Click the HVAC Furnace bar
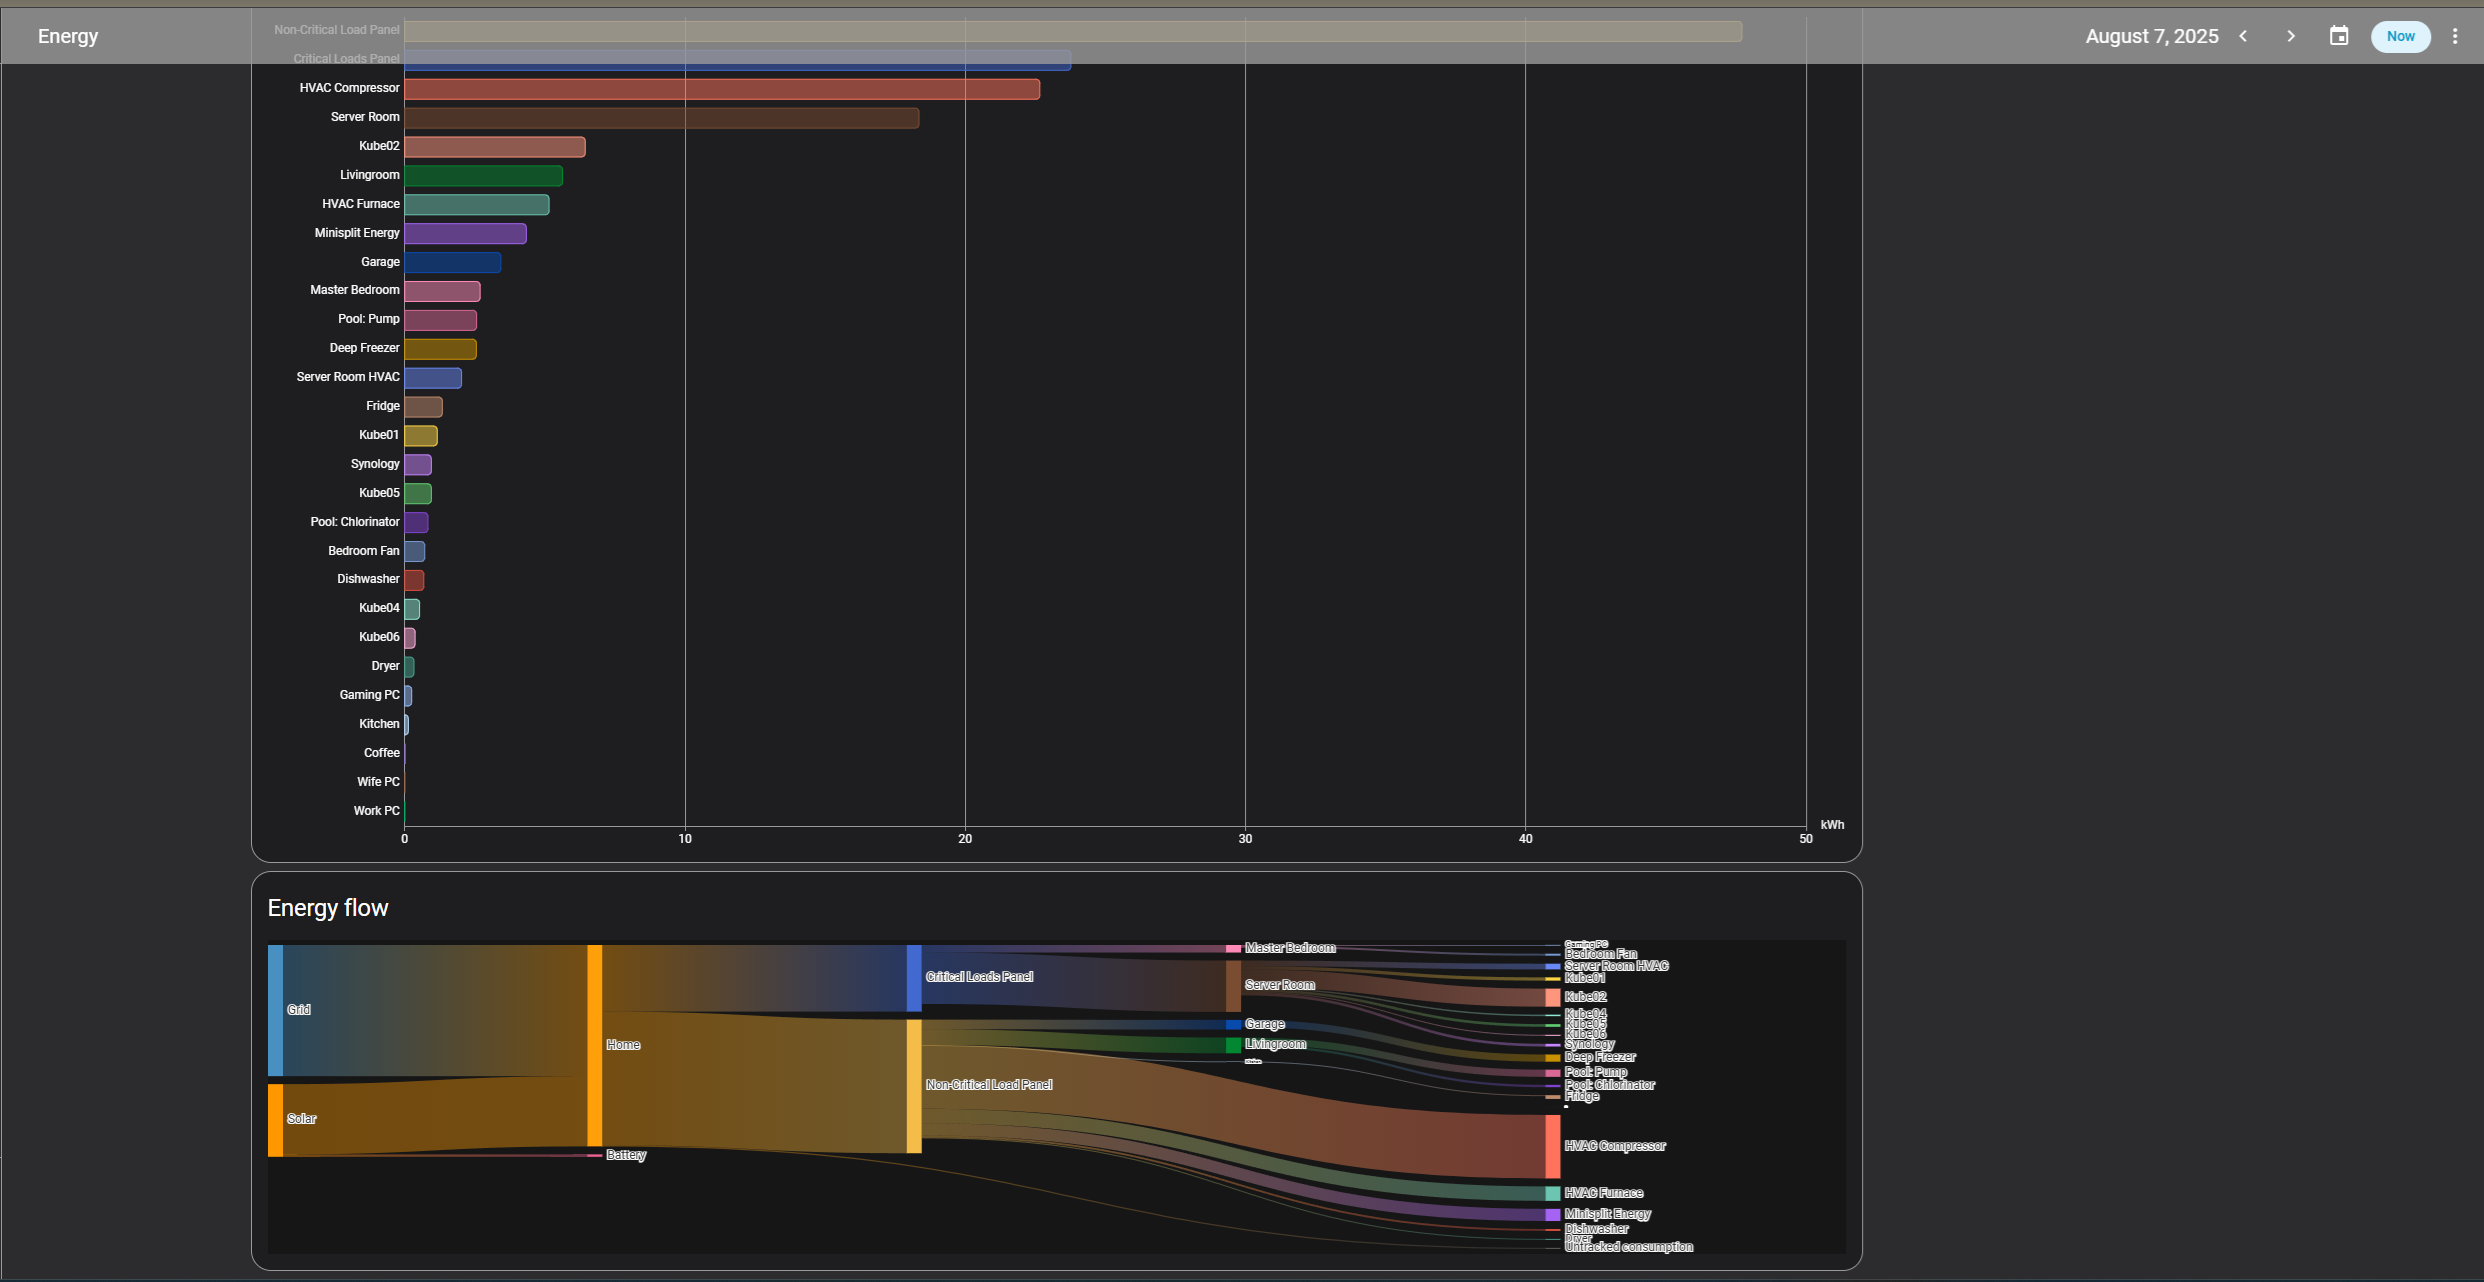Viewport: 2484px width, 1282px height. point(476,205)
